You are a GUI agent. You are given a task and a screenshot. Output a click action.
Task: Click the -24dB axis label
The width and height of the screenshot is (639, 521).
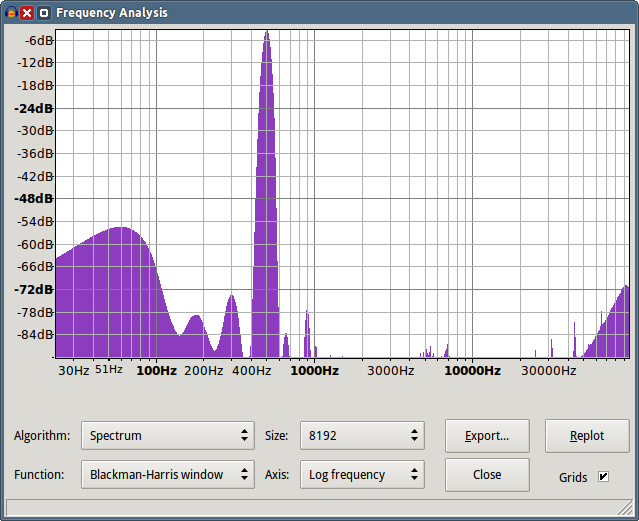click(x=33, y=108)
